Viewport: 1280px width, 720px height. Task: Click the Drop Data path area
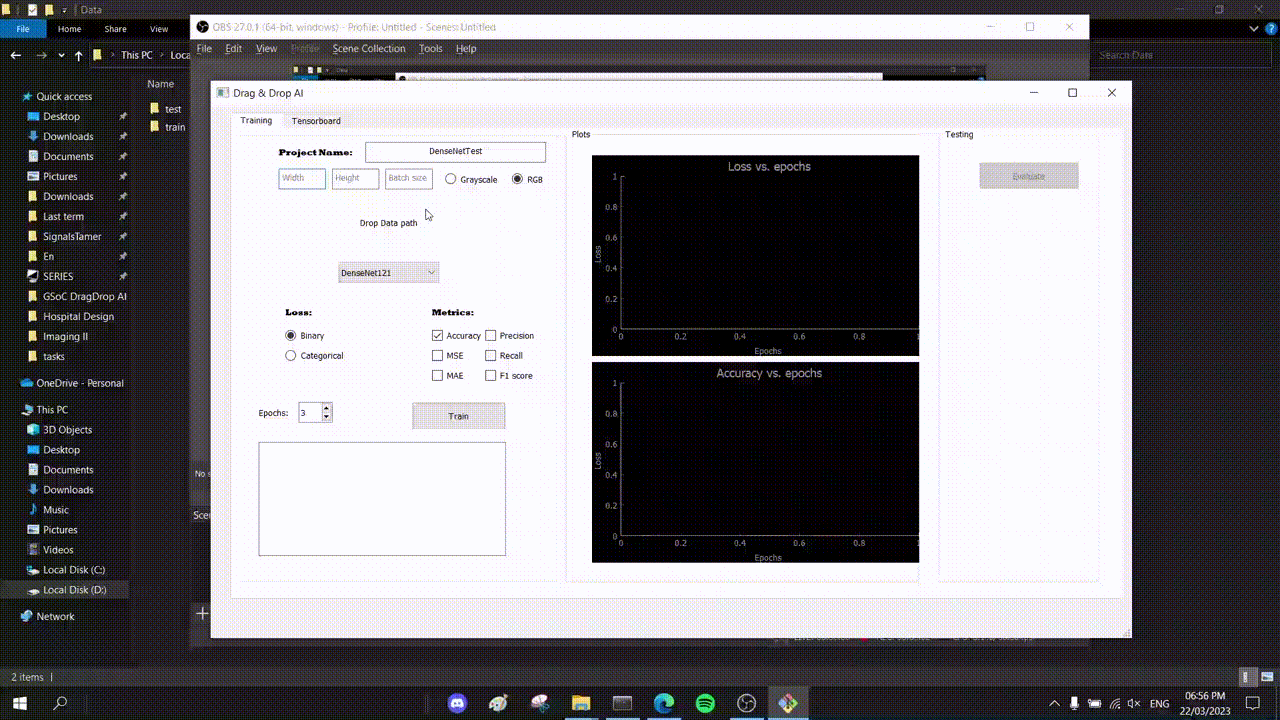pyautogui.click(x=388, y=223)
